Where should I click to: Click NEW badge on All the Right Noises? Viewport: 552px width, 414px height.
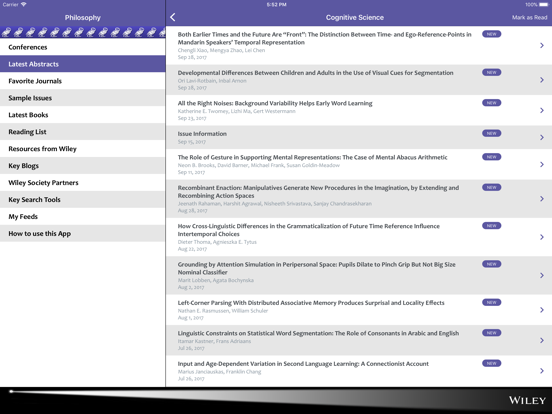point(491,103)
